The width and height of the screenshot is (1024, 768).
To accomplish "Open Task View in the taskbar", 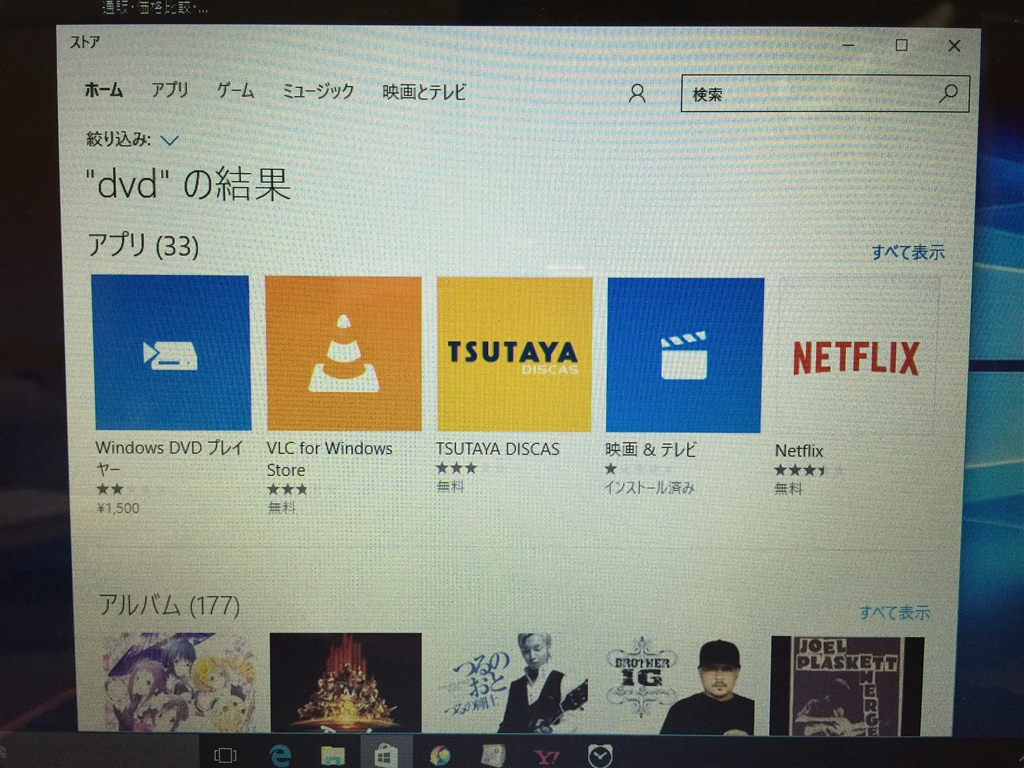I will click(x=225, y=756).
